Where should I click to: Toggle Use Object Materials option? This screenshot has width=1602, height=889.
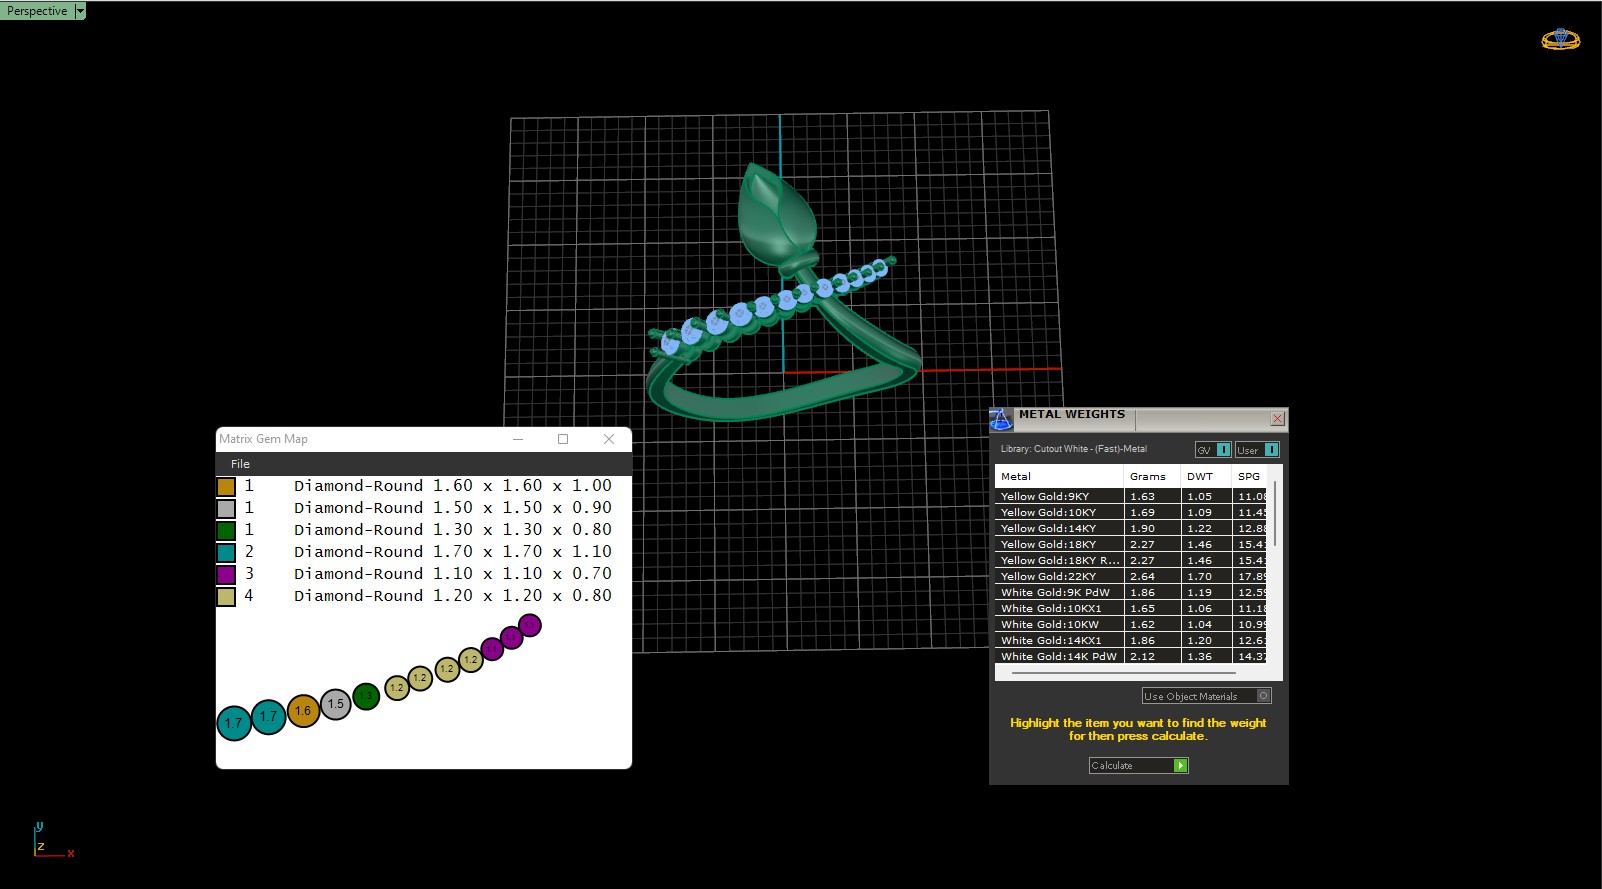click(x=1263, y=696)
